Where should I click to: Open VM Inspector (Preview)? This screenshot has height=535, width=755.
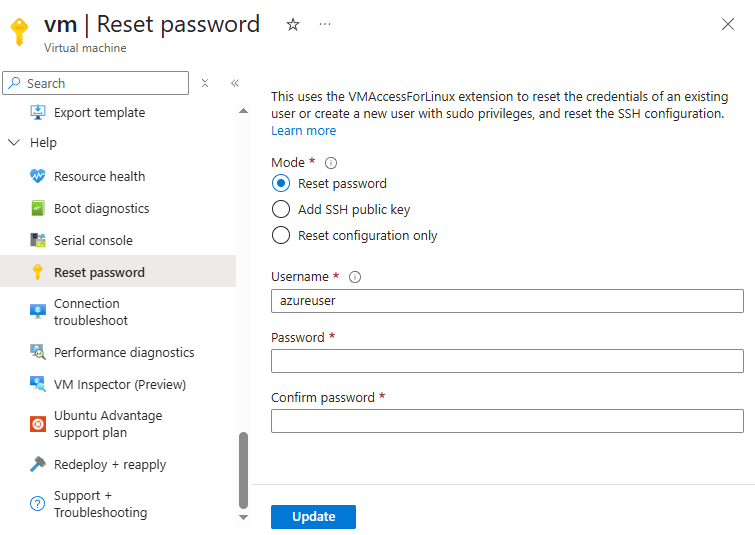(120, 385)
